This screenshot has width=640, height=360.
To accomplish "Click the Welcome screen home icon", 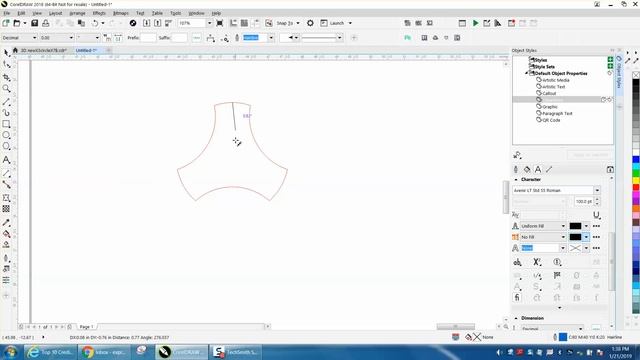I will tap(15, 50).
